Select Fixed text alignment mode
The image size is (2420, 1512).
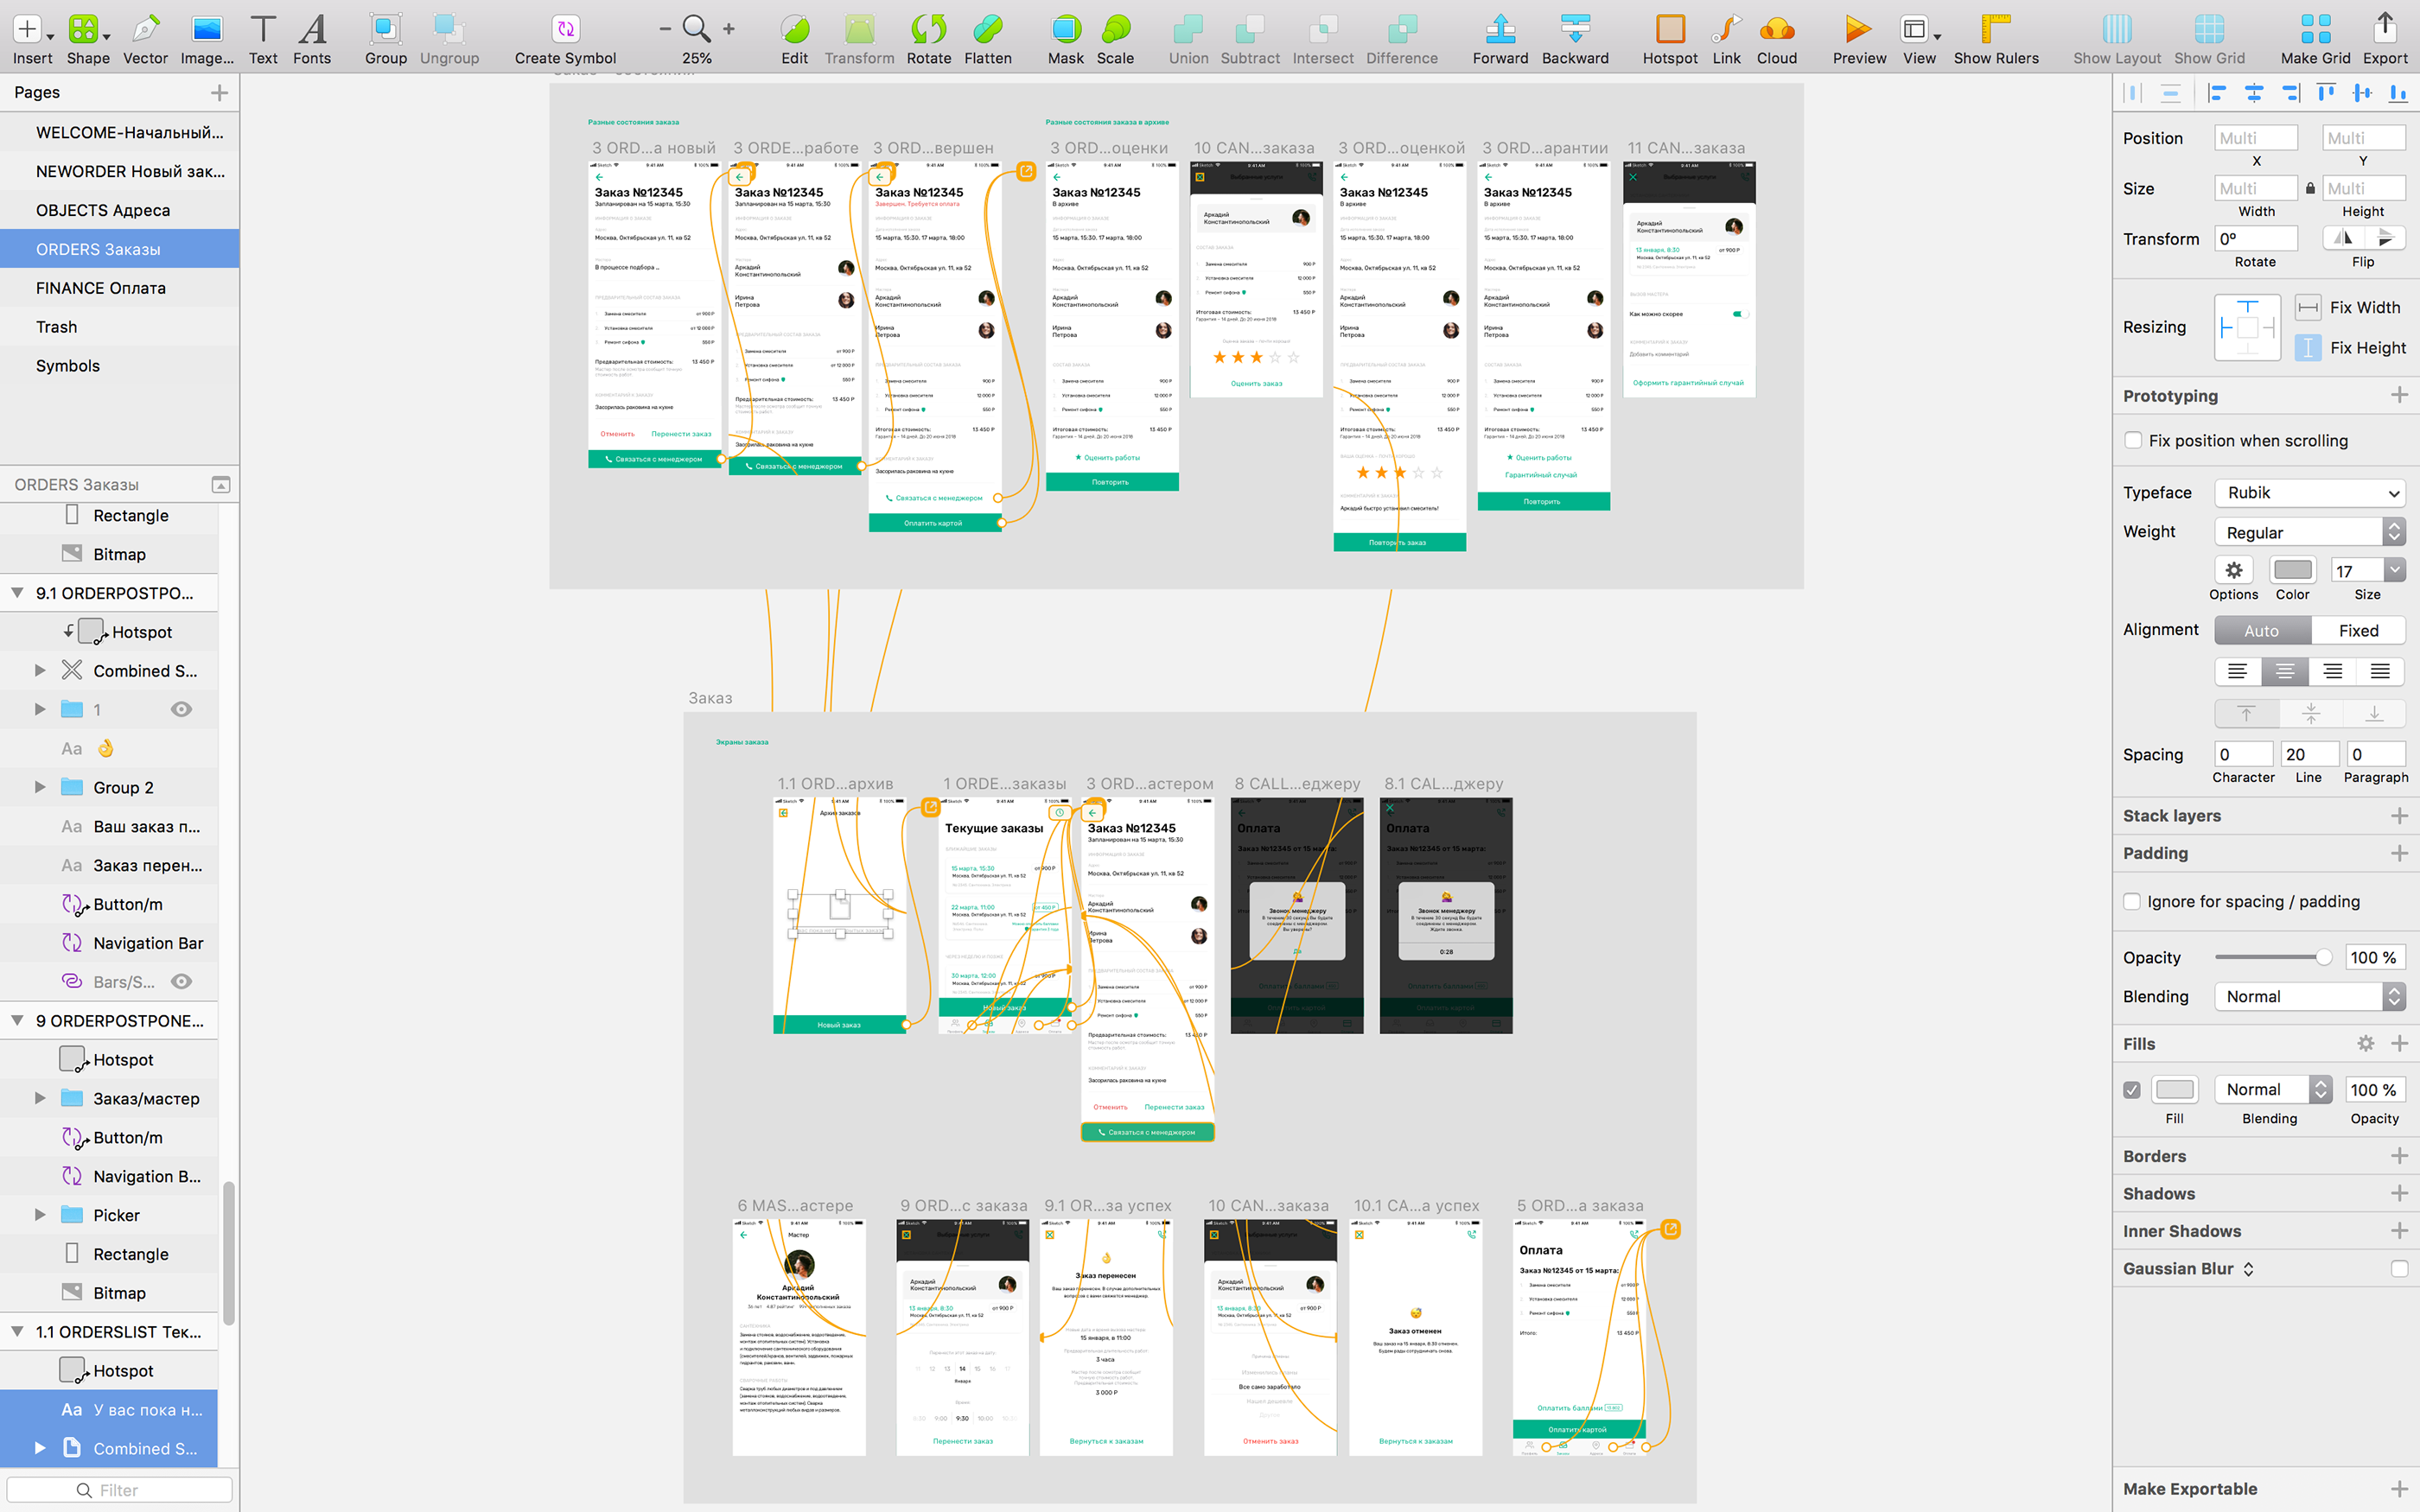pos(2357,630)
